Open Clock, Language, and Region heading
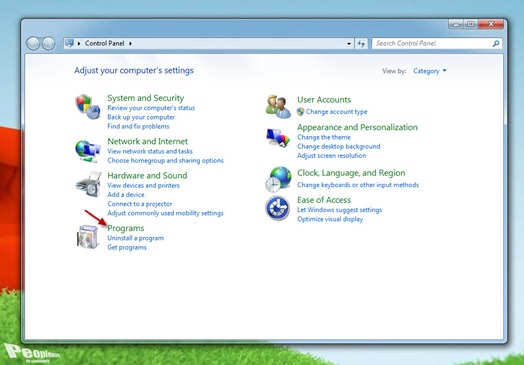The height and width of the screenshot is (365, 524). coord(351,173)
